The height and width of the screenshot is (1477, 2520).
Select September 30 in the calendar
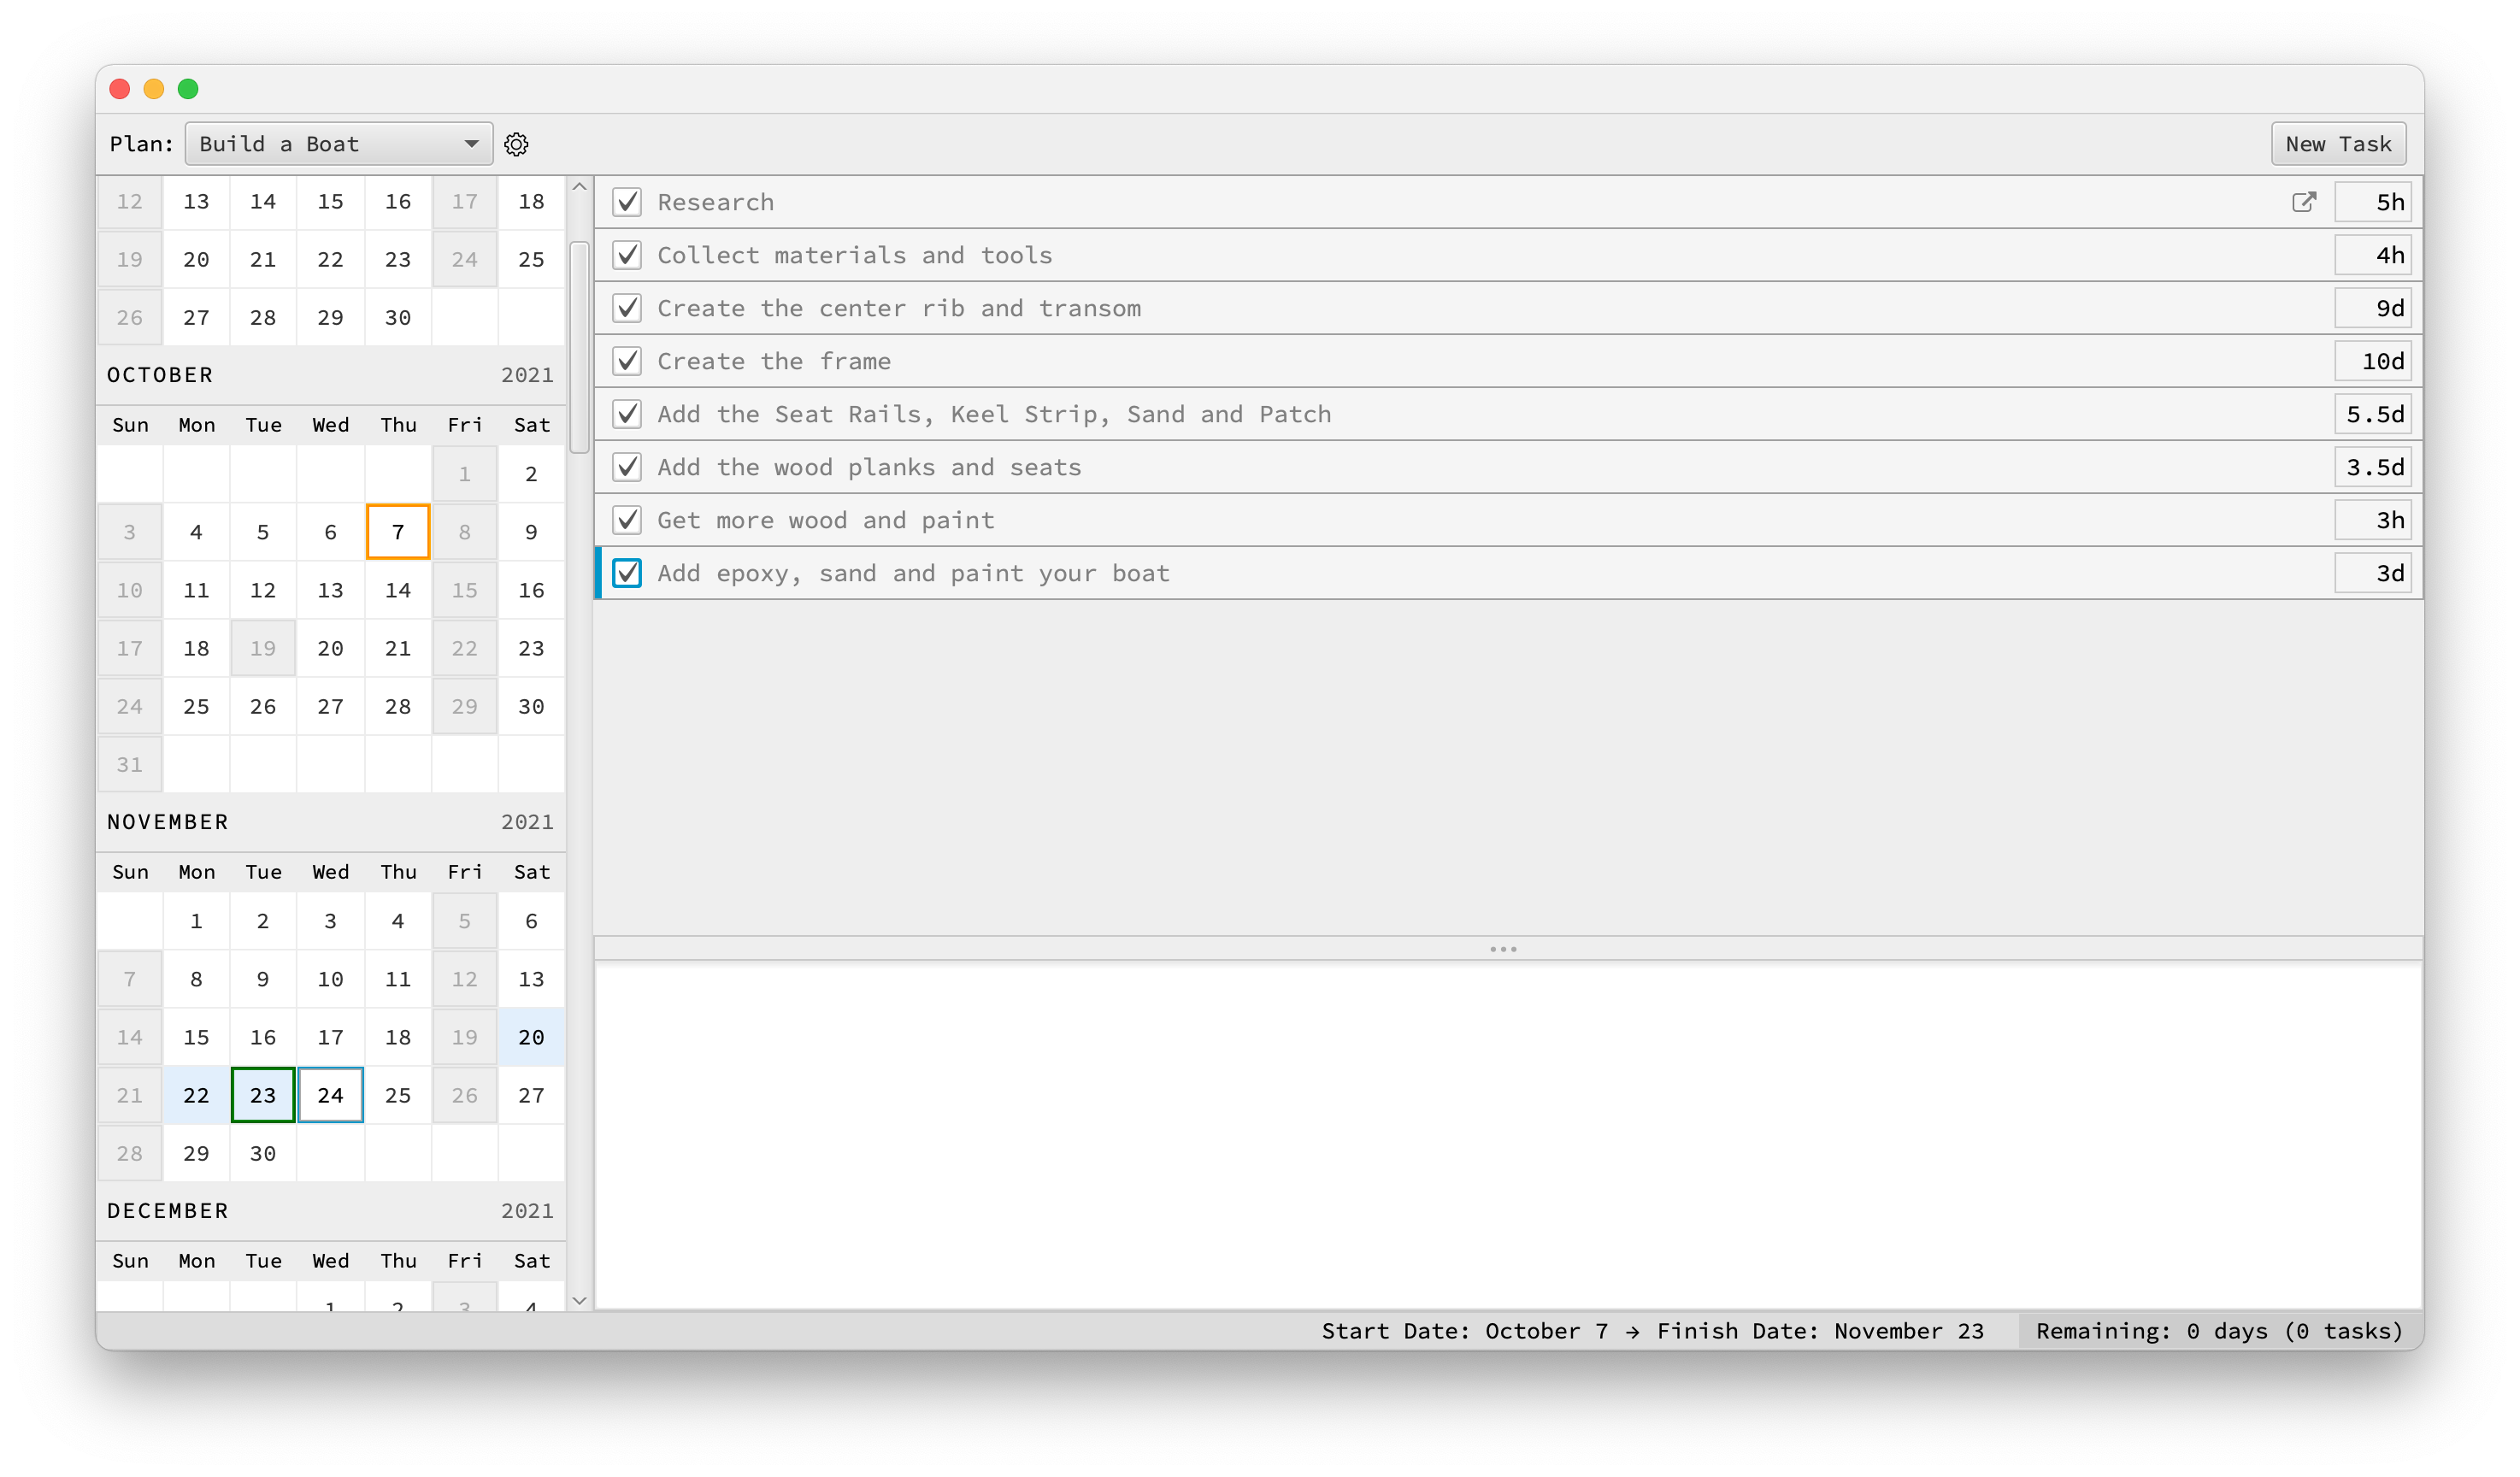[398, 317]
